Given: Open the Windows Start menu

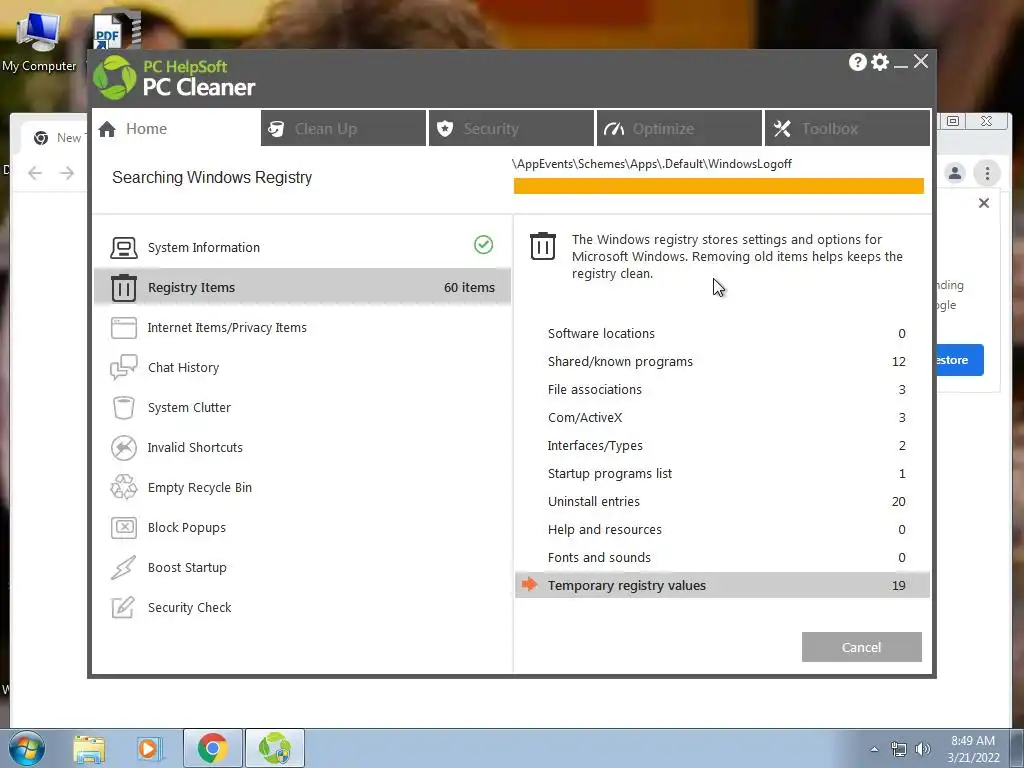Looking at the screenshot, I should point(27,748).
